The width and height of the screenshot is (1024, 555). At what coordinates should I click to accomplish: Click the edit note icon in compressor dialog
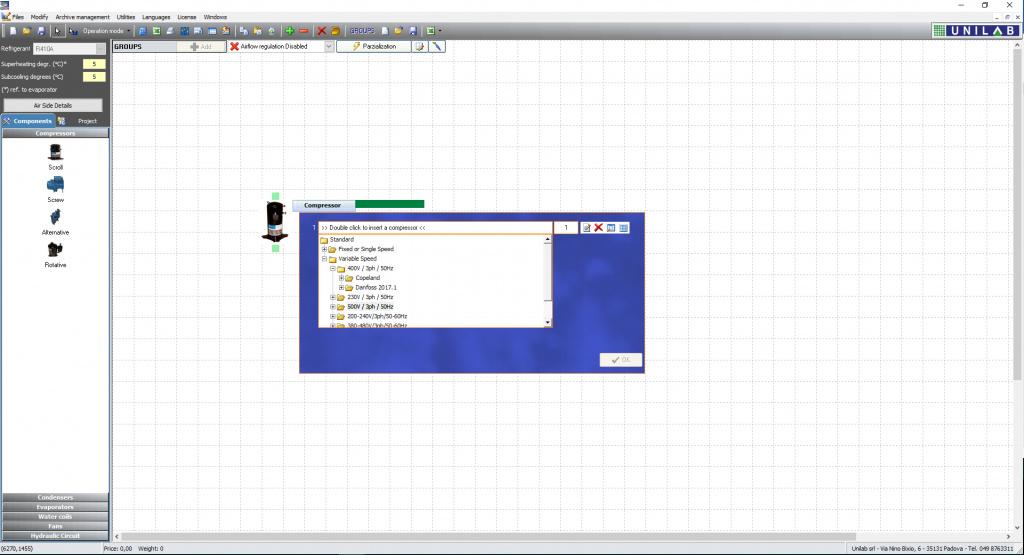click(x=586, y=228)
